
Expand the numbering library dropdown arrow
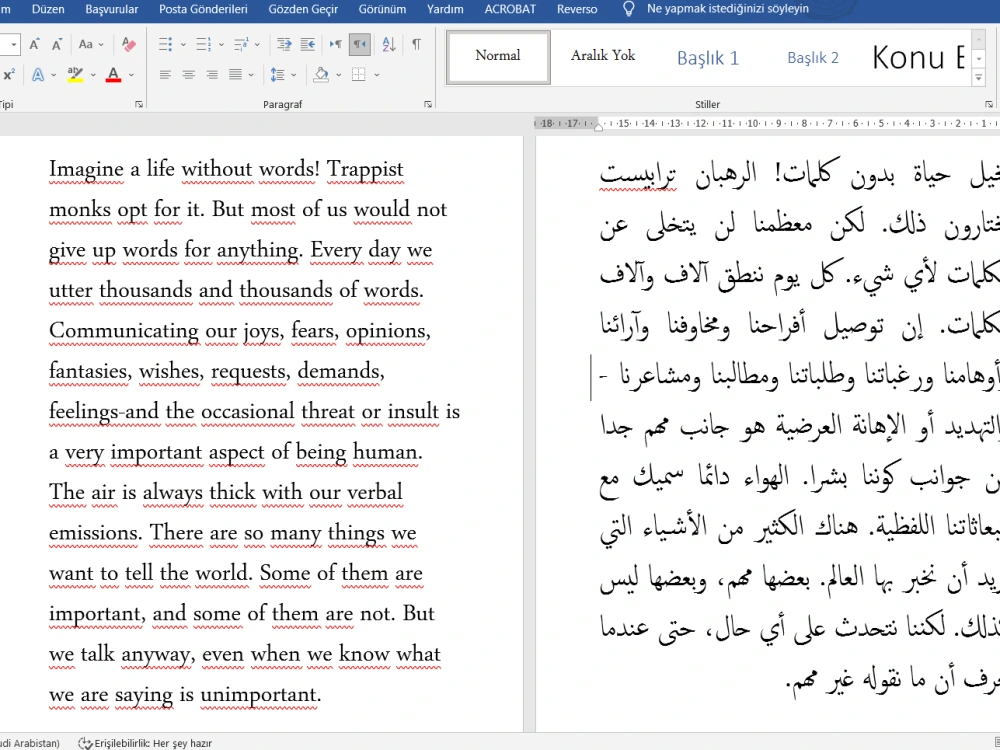pyautogui.click(x=221, y=45)
